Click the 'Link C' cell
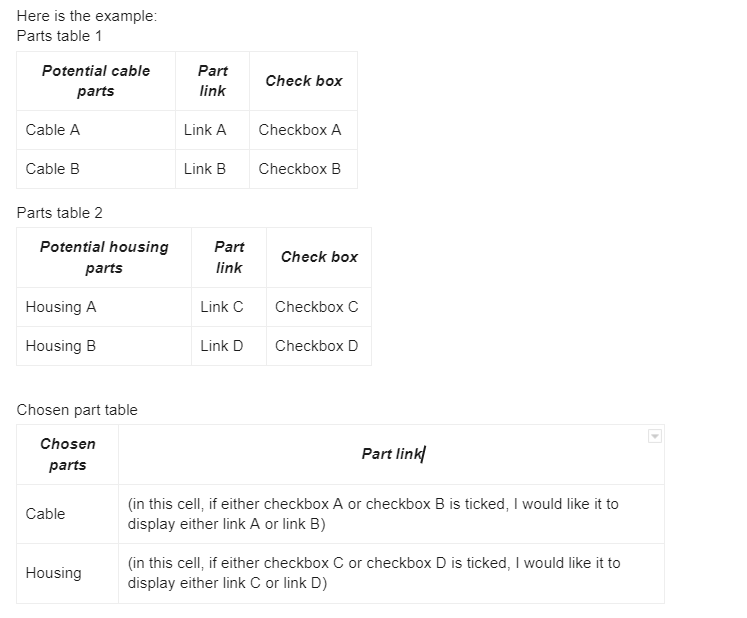Screen dimensions: 747x618 tap(229, 307)
